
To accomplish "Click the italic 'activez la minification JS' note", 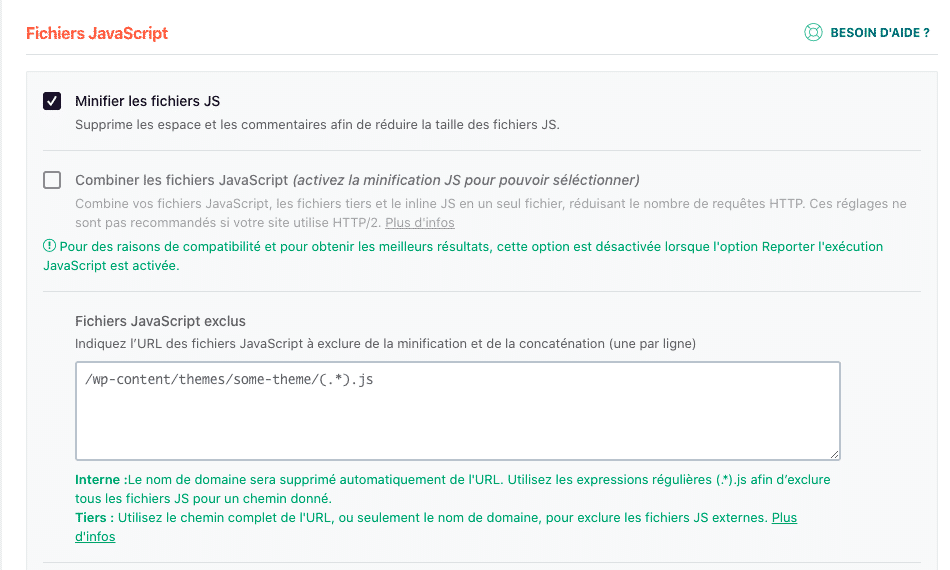I will pos(466,180).
